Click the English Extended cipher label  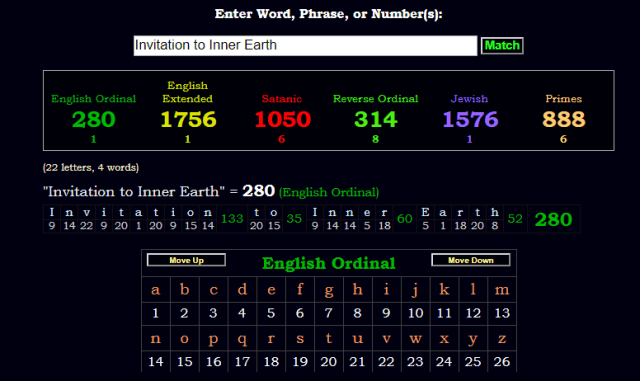[x=188, y=92]
